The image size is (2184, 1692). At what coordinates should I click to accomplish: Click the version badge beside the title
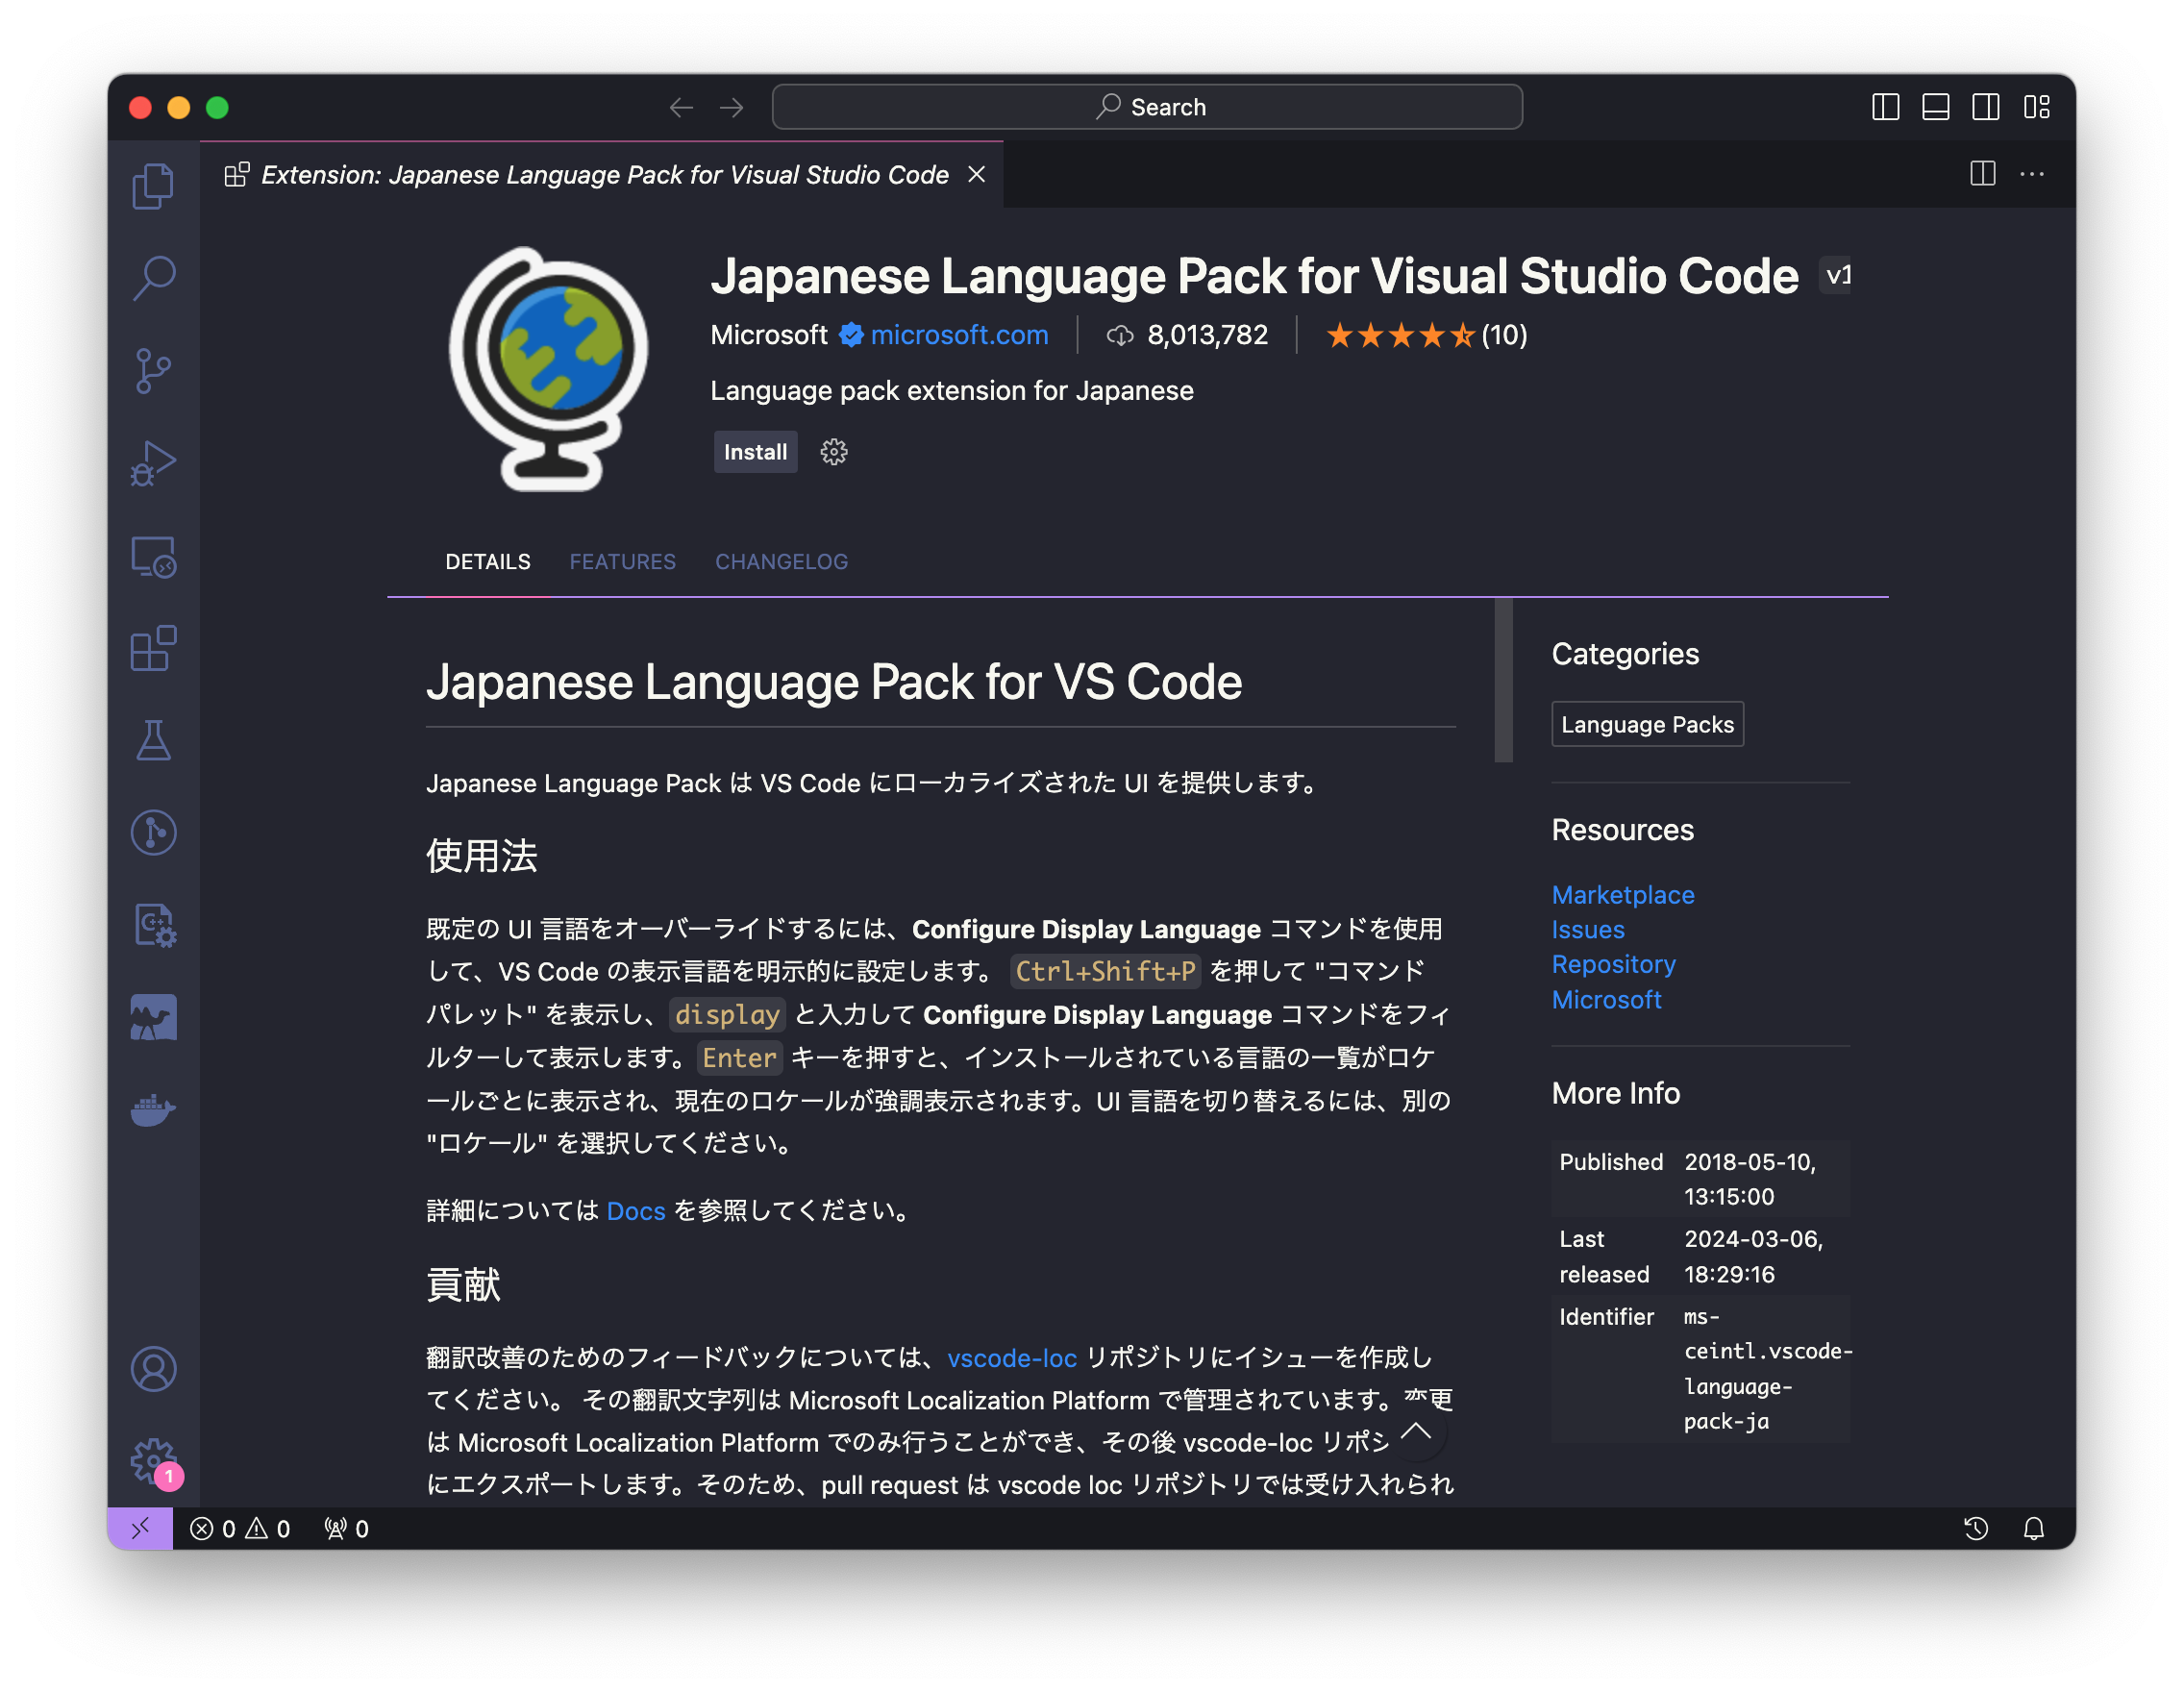pos(1835,275)
